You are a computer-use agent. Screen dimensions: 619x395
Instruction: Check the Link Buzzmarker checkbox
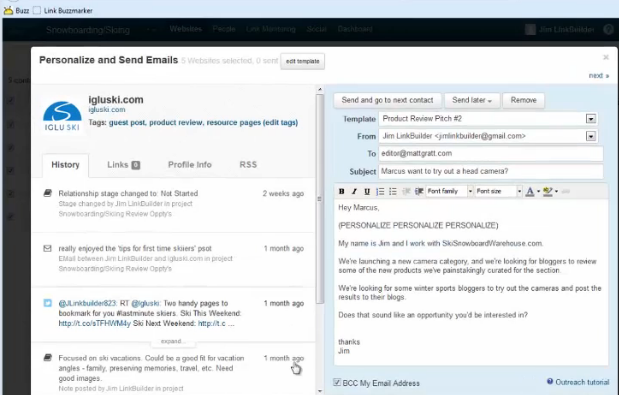coord(37,11)
